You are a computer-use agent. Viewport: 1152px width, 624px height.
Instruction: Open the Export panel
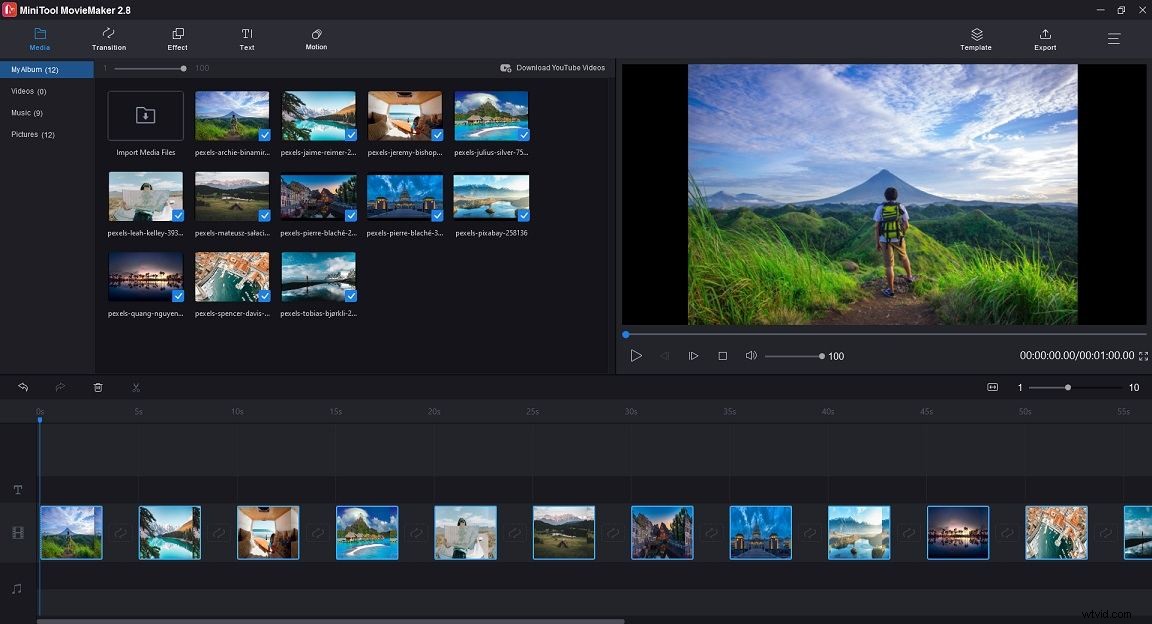pos(1044,39)
